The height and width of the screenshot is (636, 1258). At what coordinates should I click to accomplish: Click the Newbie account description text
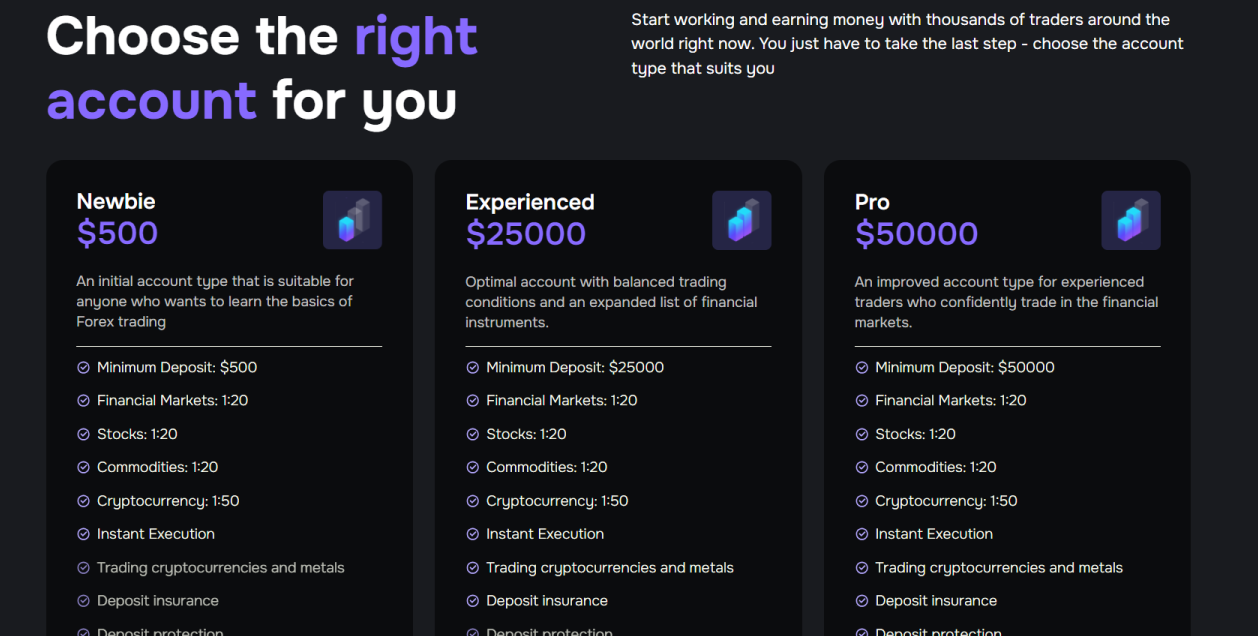point(215,301)
